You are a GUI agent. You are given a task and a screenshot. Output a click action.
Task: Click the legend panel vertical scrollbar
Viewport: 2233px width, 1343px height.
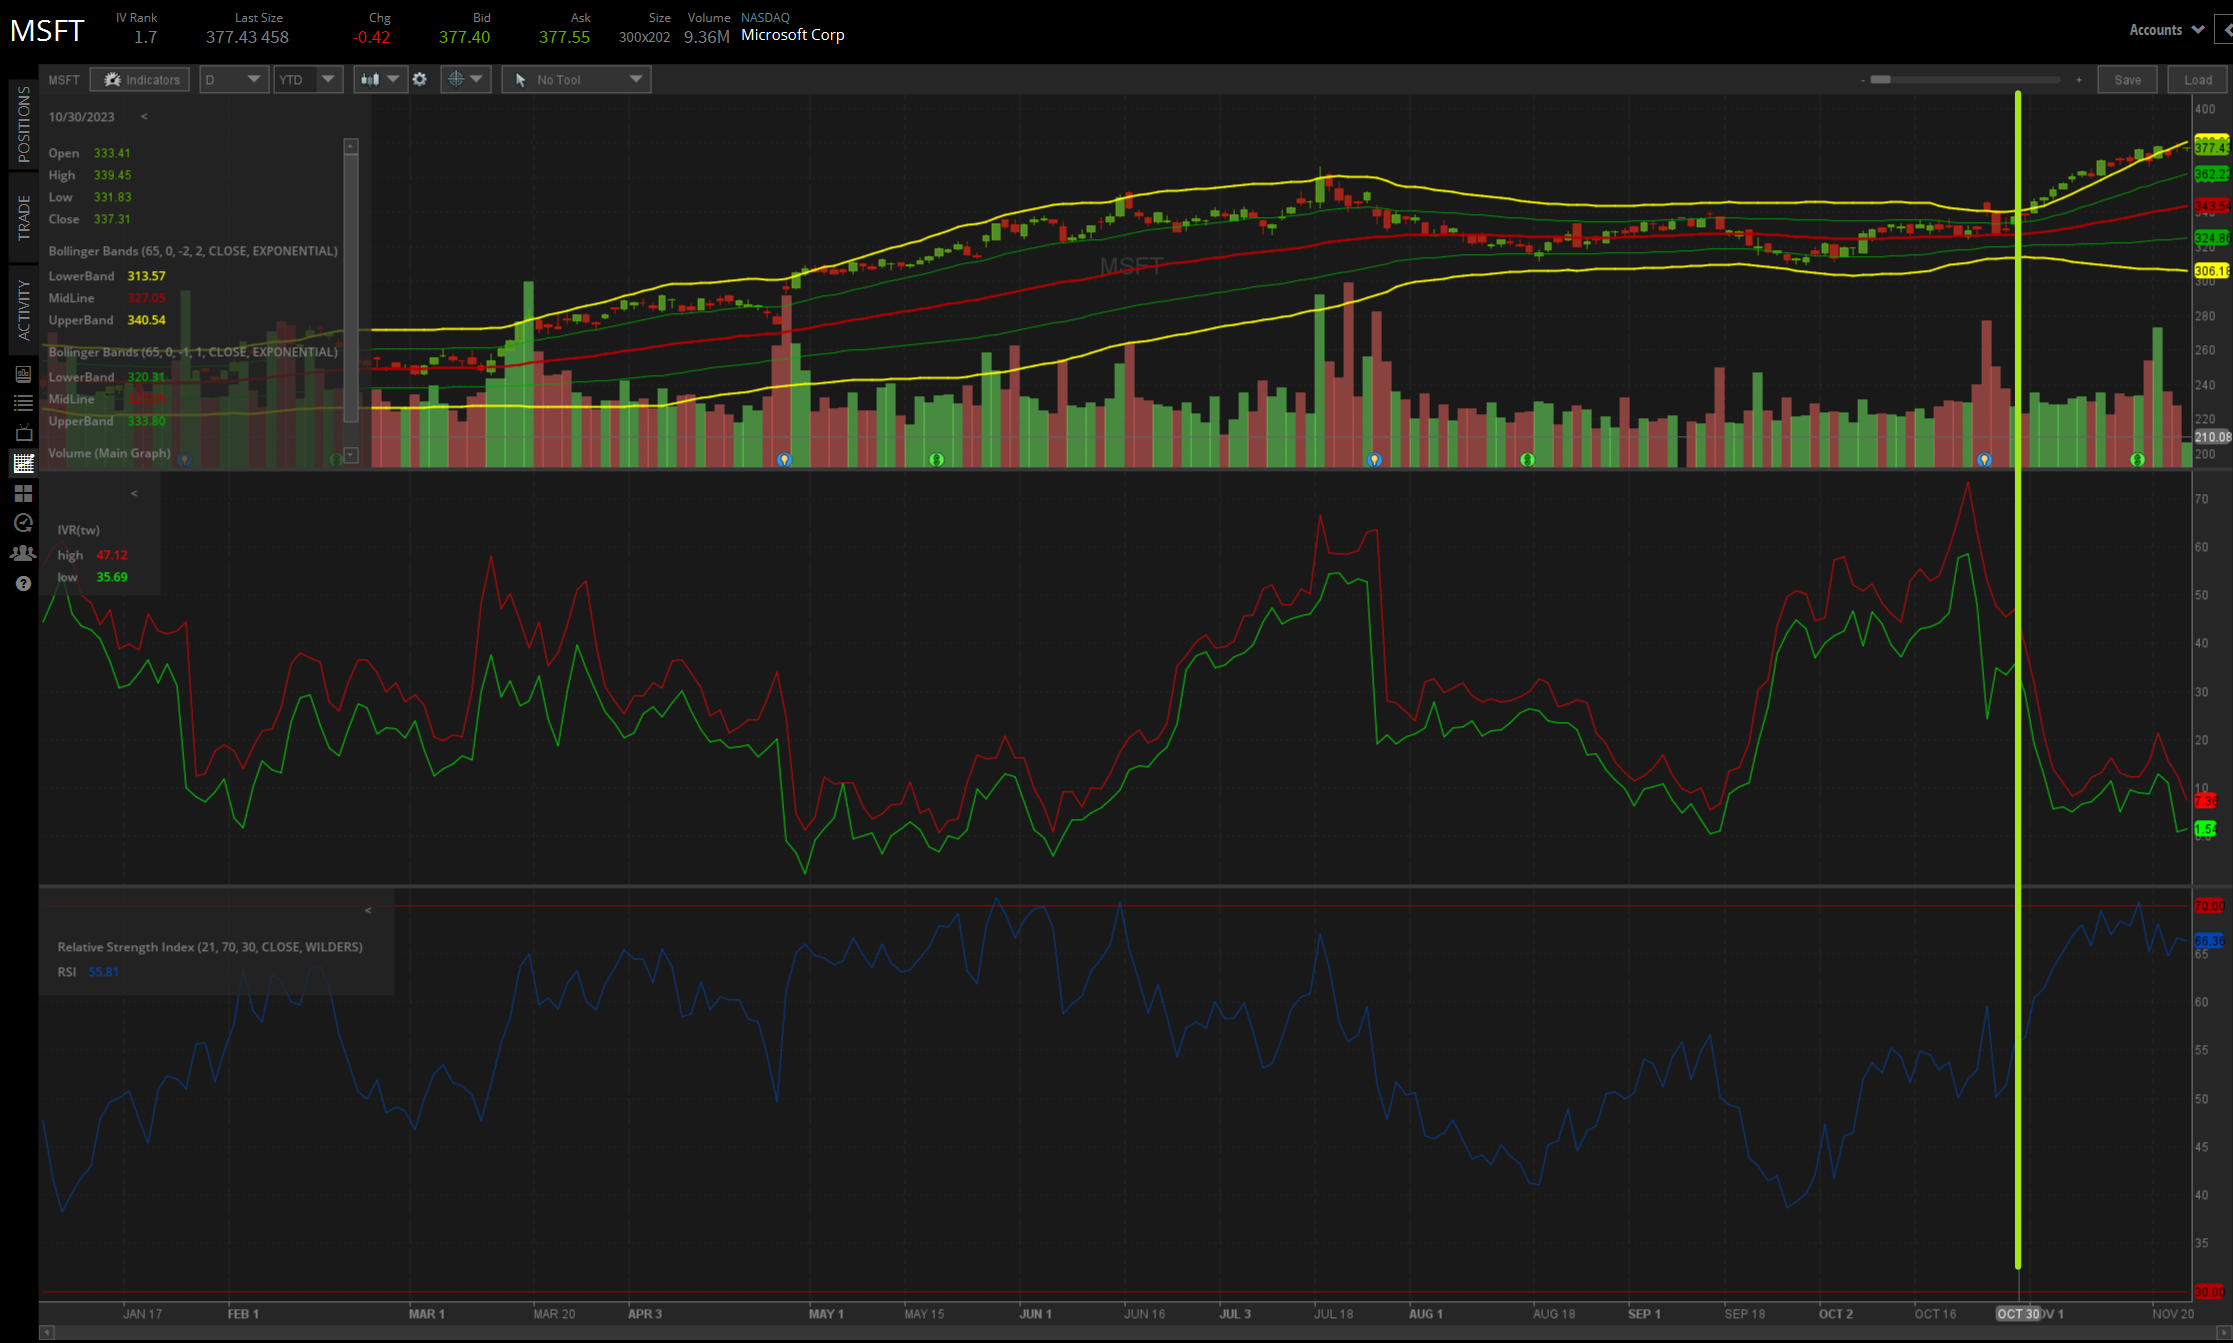pyautogui.click(x=351, y=288)
